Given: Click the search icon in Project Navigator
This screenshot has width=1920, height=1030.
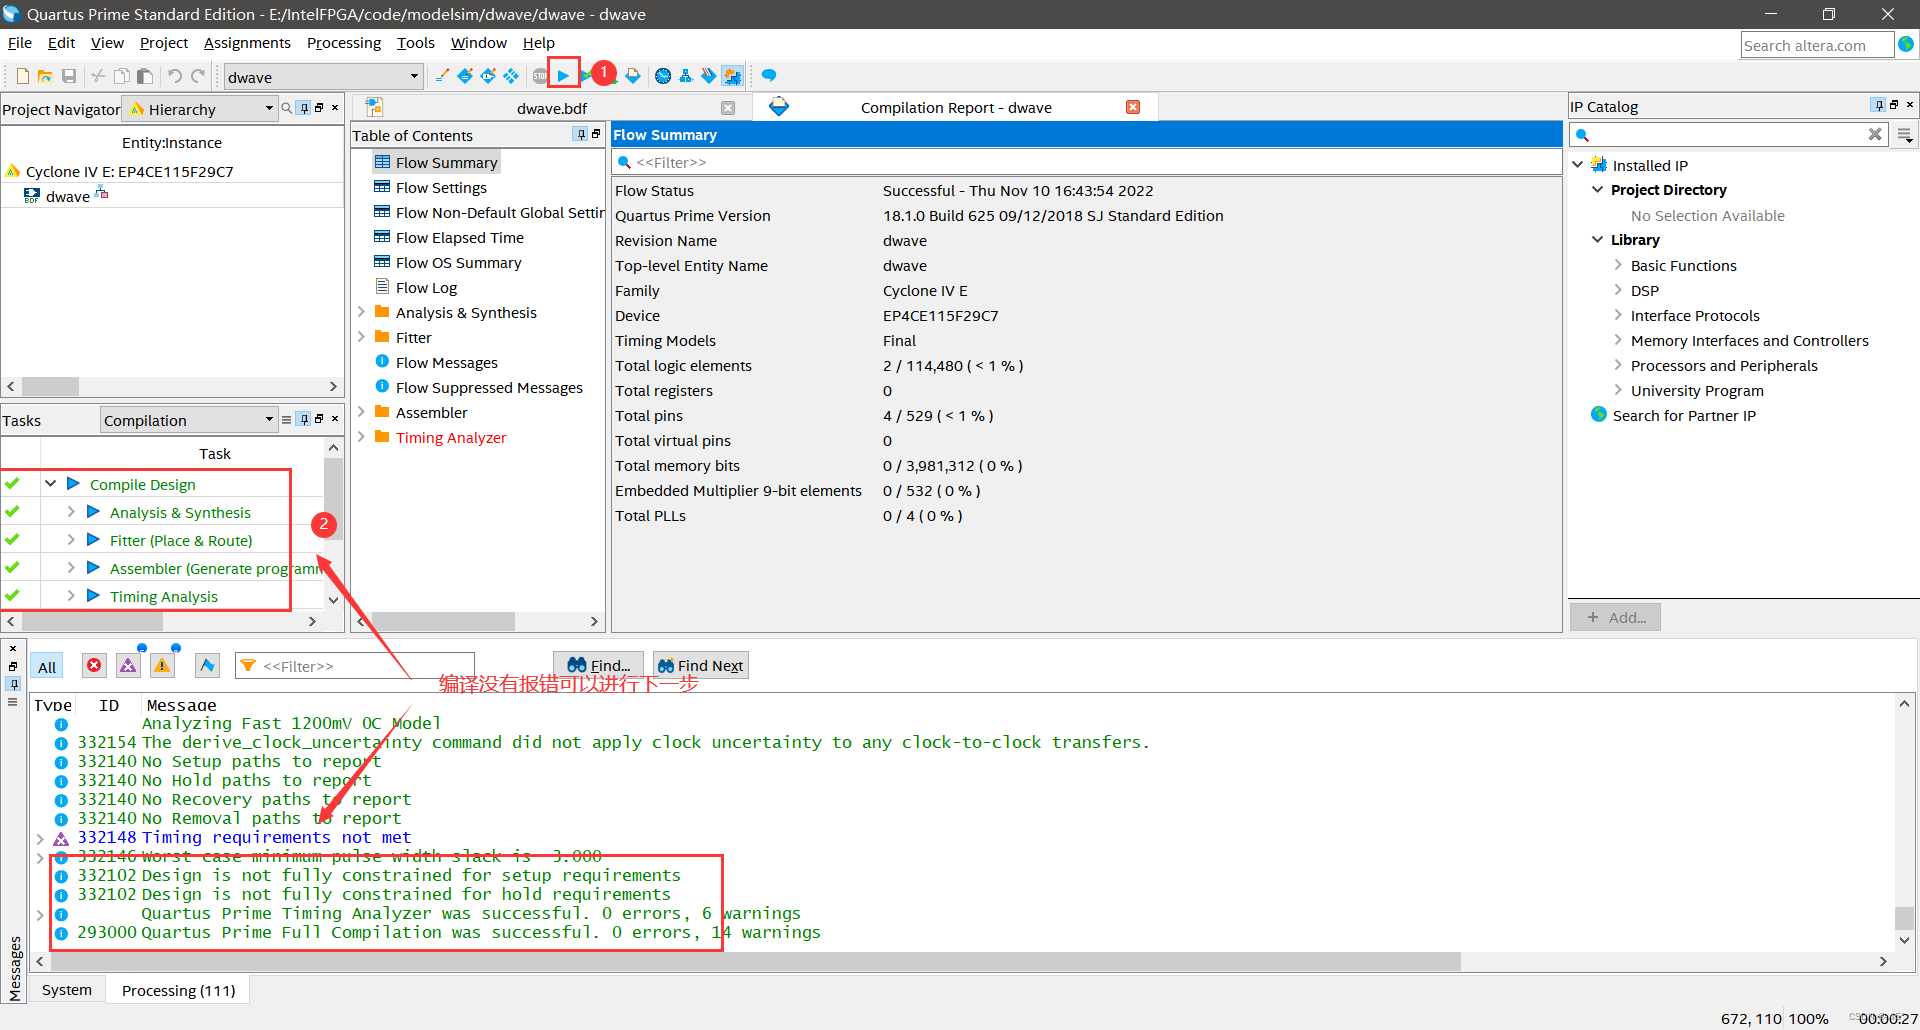Looking at the screenshot, I should 287,108.
